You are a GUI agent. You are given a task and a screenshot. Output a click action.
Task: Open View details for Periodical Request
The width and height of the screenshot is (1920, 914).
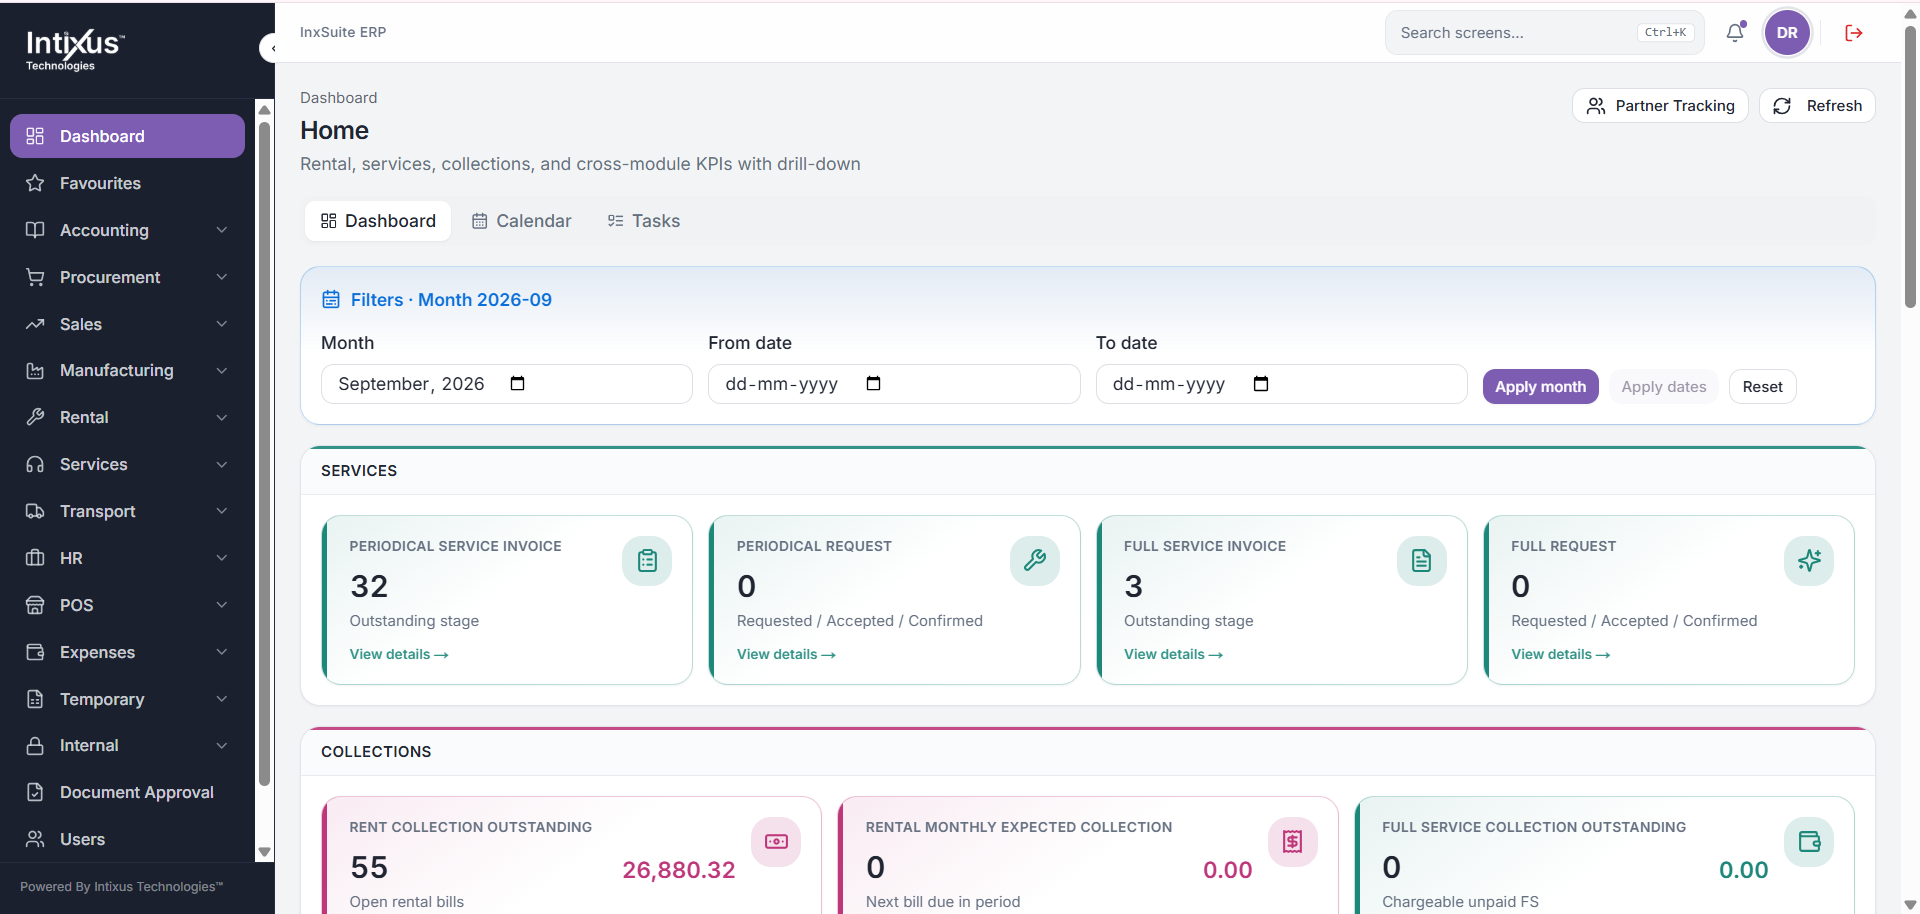[786, 654]
